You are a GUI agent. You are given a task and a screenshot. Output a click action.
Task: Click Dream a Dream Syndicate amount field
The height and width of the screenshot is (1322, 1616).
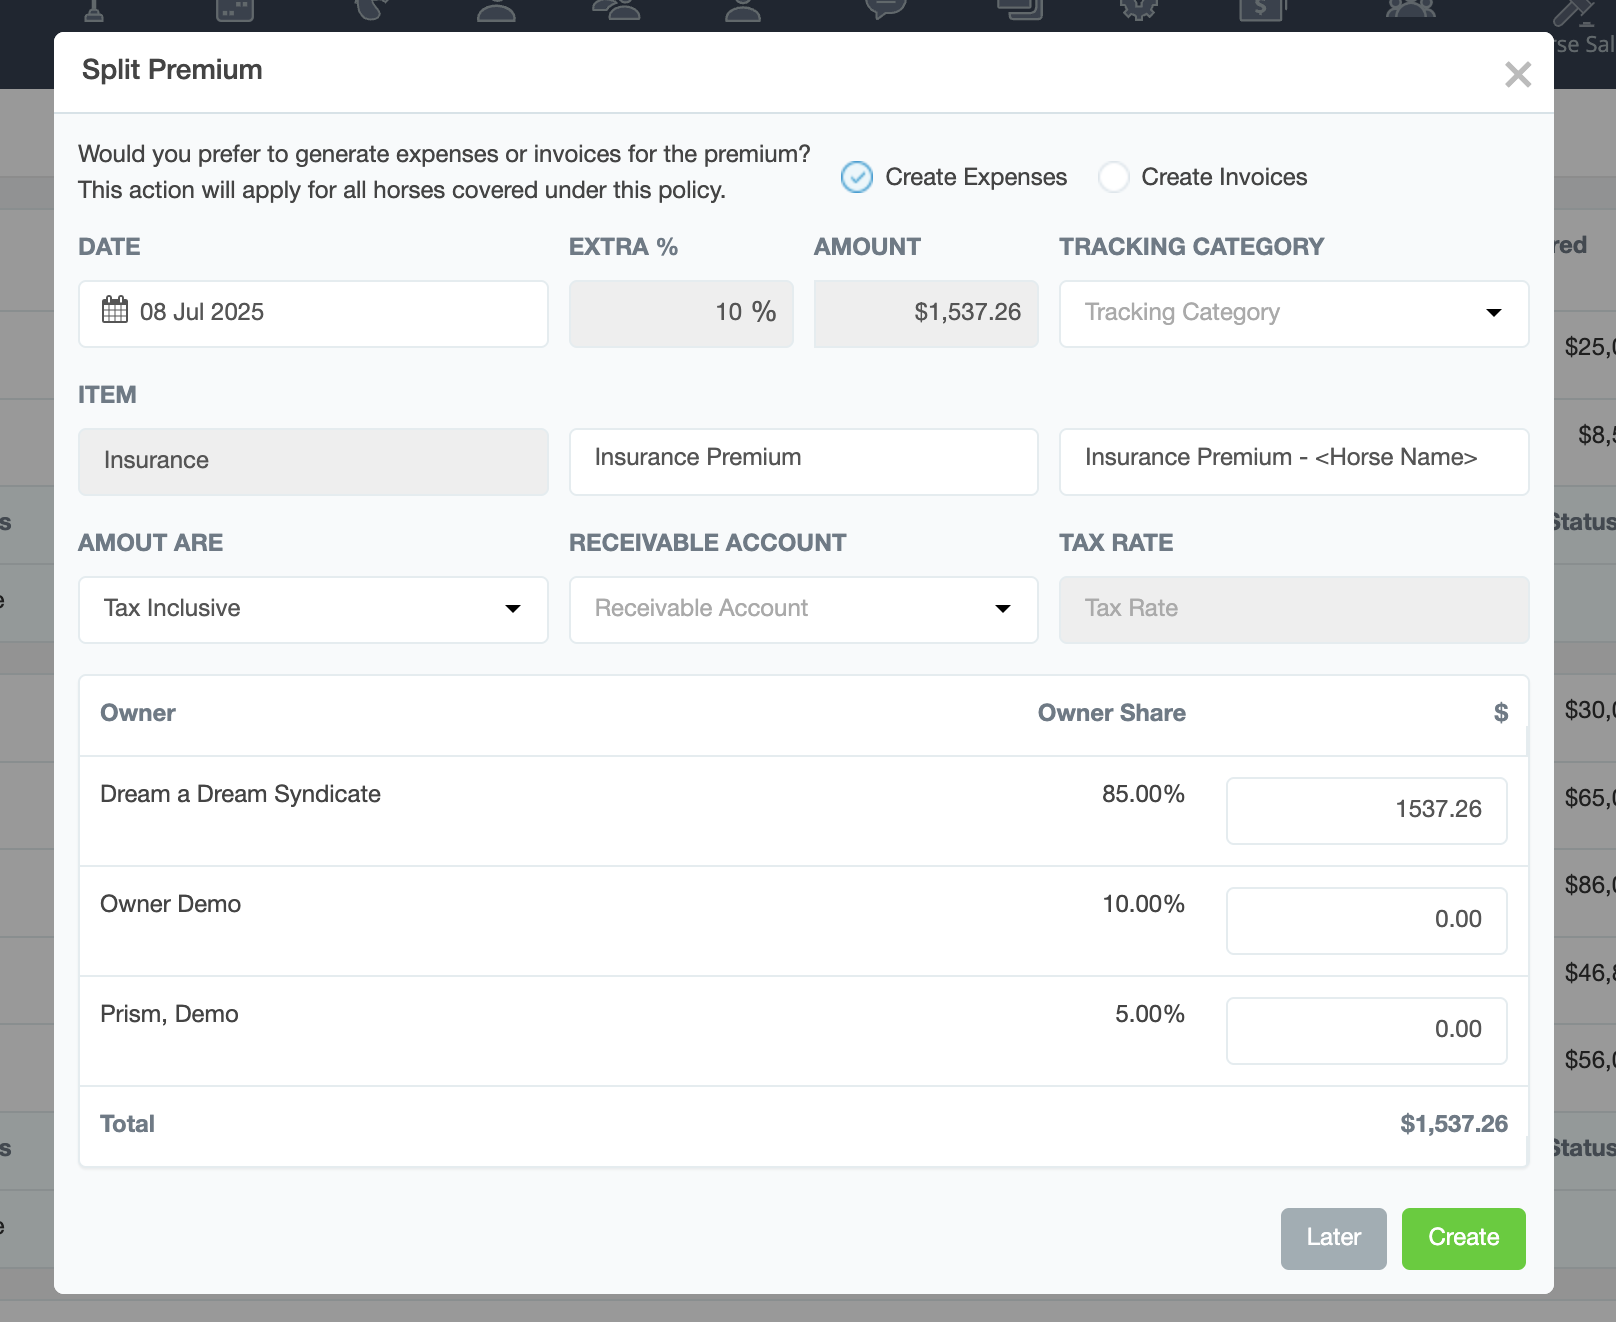coord(1366,810)
